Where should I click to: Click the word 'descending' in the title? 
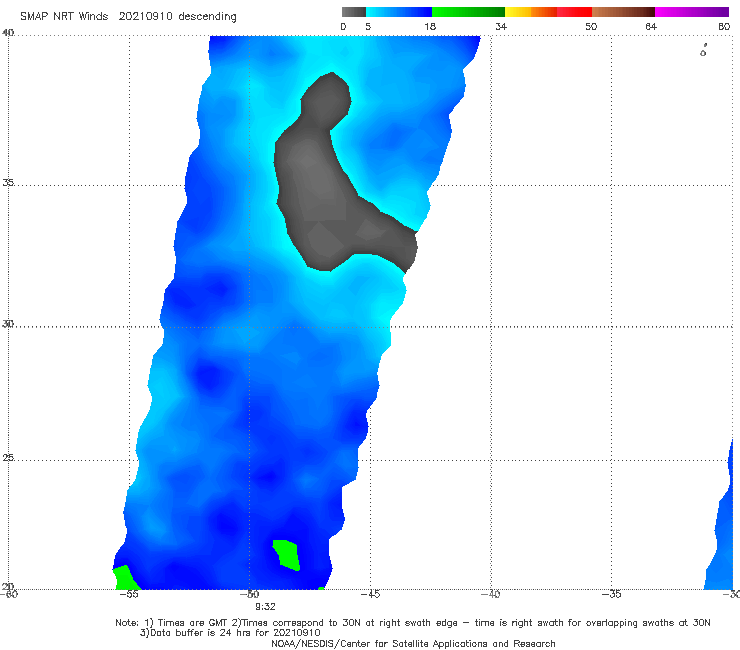(207, 17)
